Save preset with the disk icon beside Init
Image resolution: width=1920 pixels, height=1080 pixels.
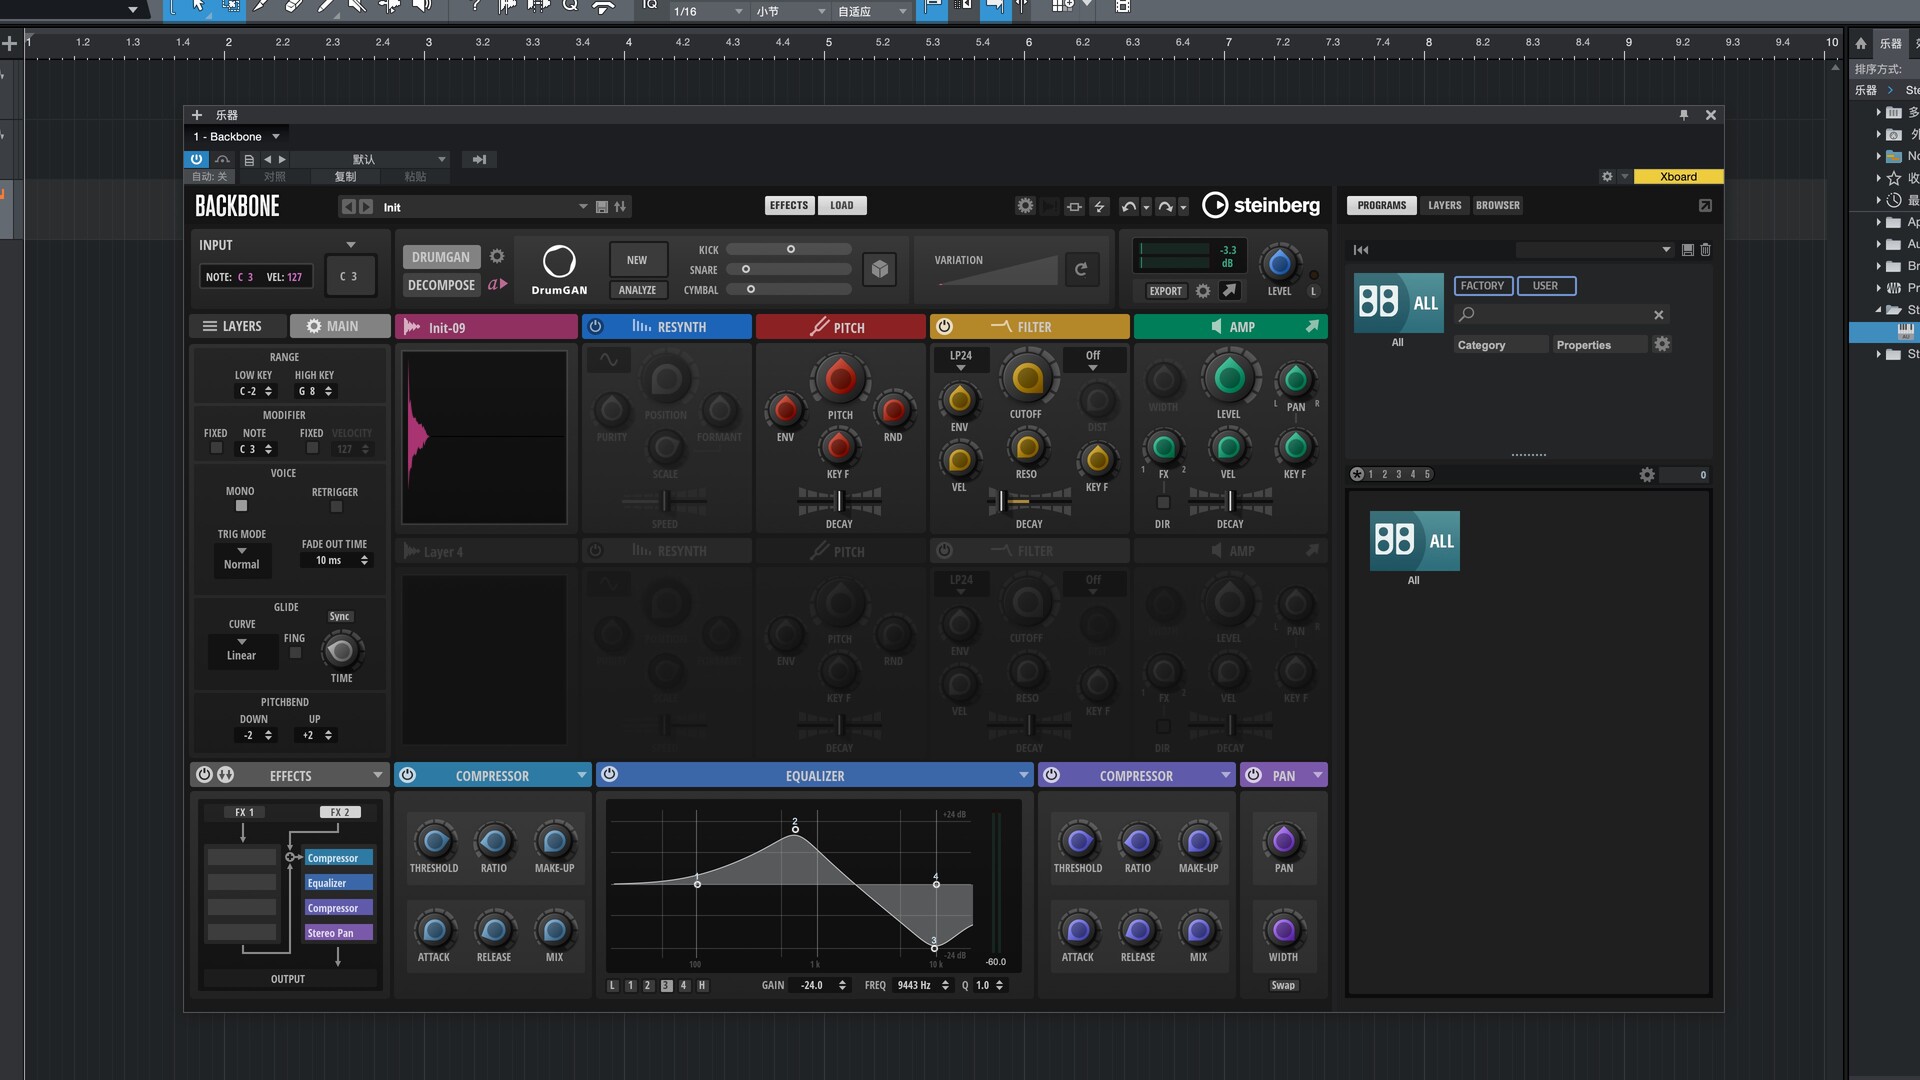[x=602, y=207]
